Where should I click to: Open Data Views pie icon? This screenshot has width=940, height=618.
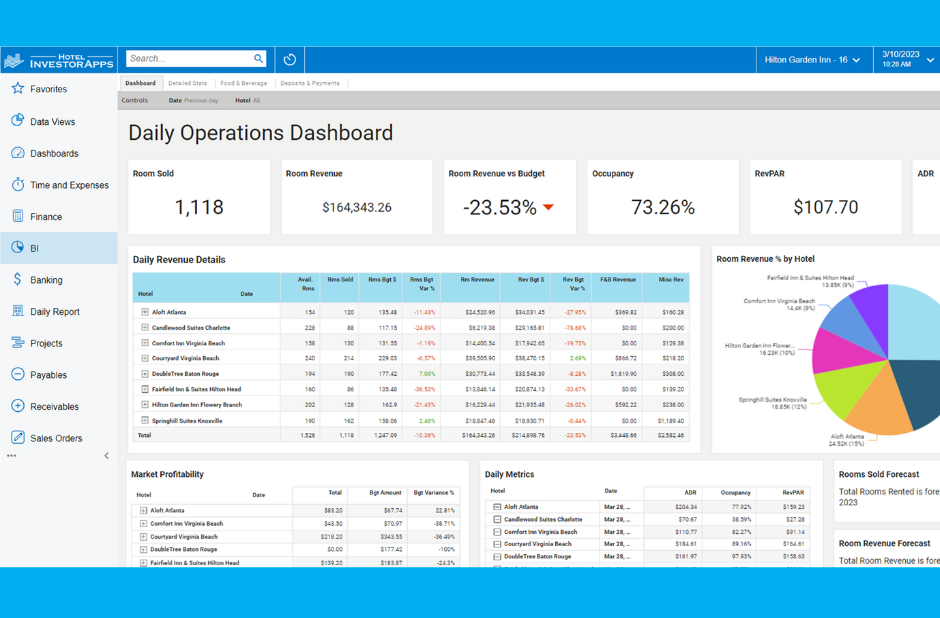pyautogui.click(x=18, y=120)
